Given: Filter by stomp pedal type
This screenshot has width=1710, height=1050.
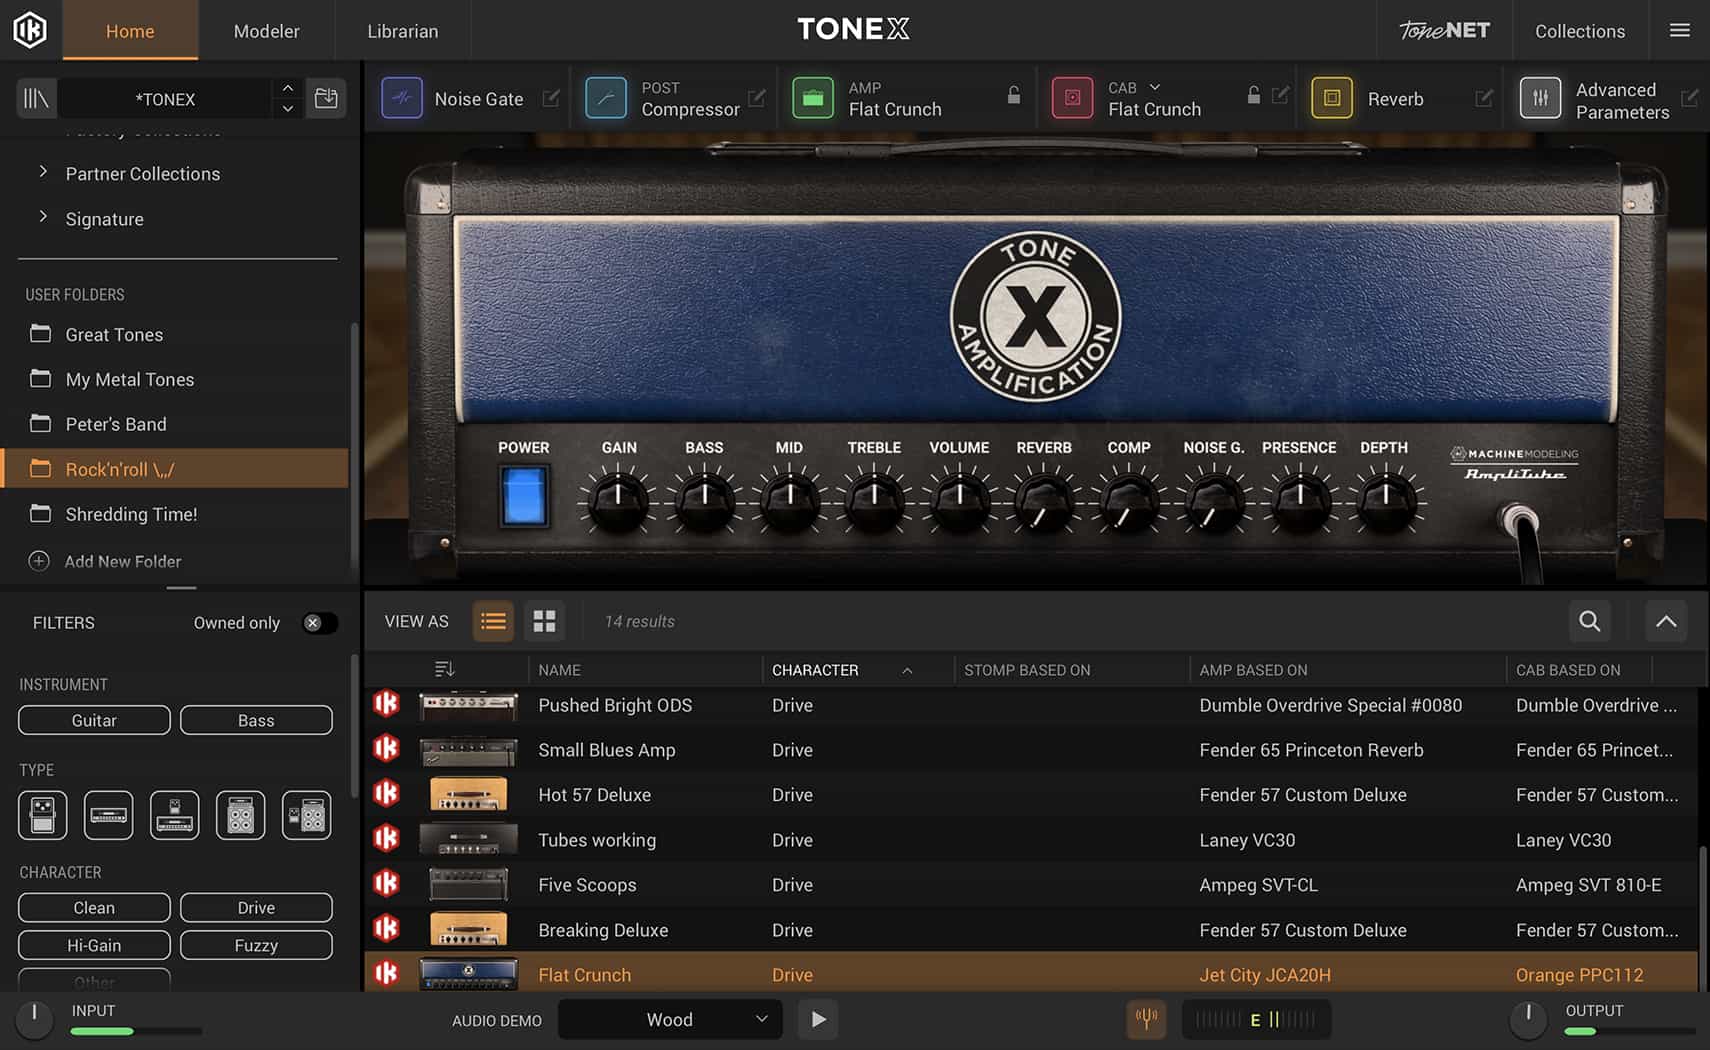Looking at the screenshot, I should 42,815.
